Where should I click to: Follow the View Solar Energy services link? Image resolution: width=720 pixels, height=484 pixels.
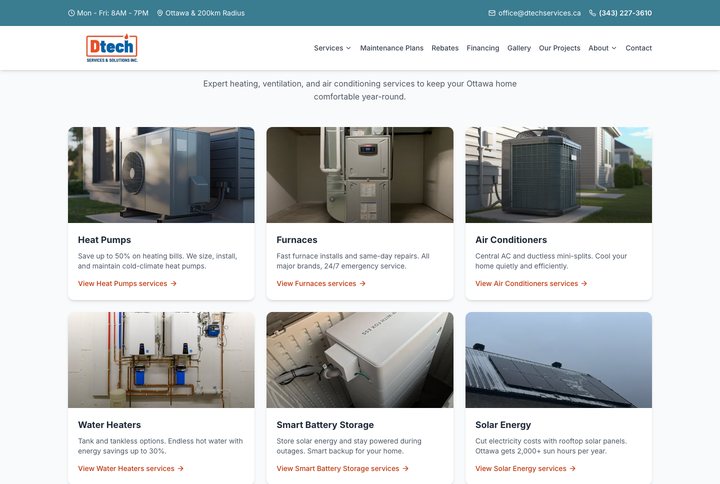tap(525, 469)
